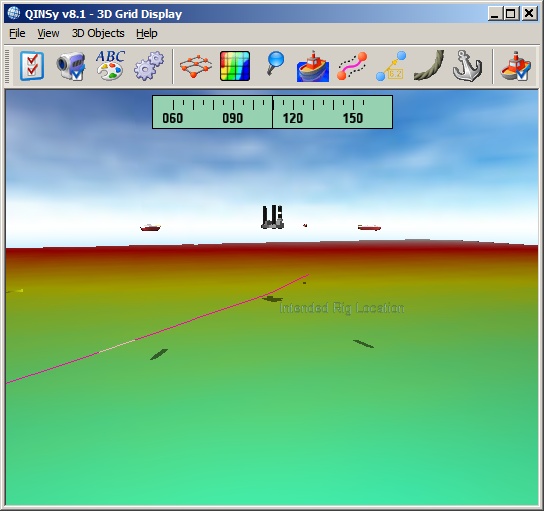
Task: Click the 060 compass heading value
Action: 172,118
